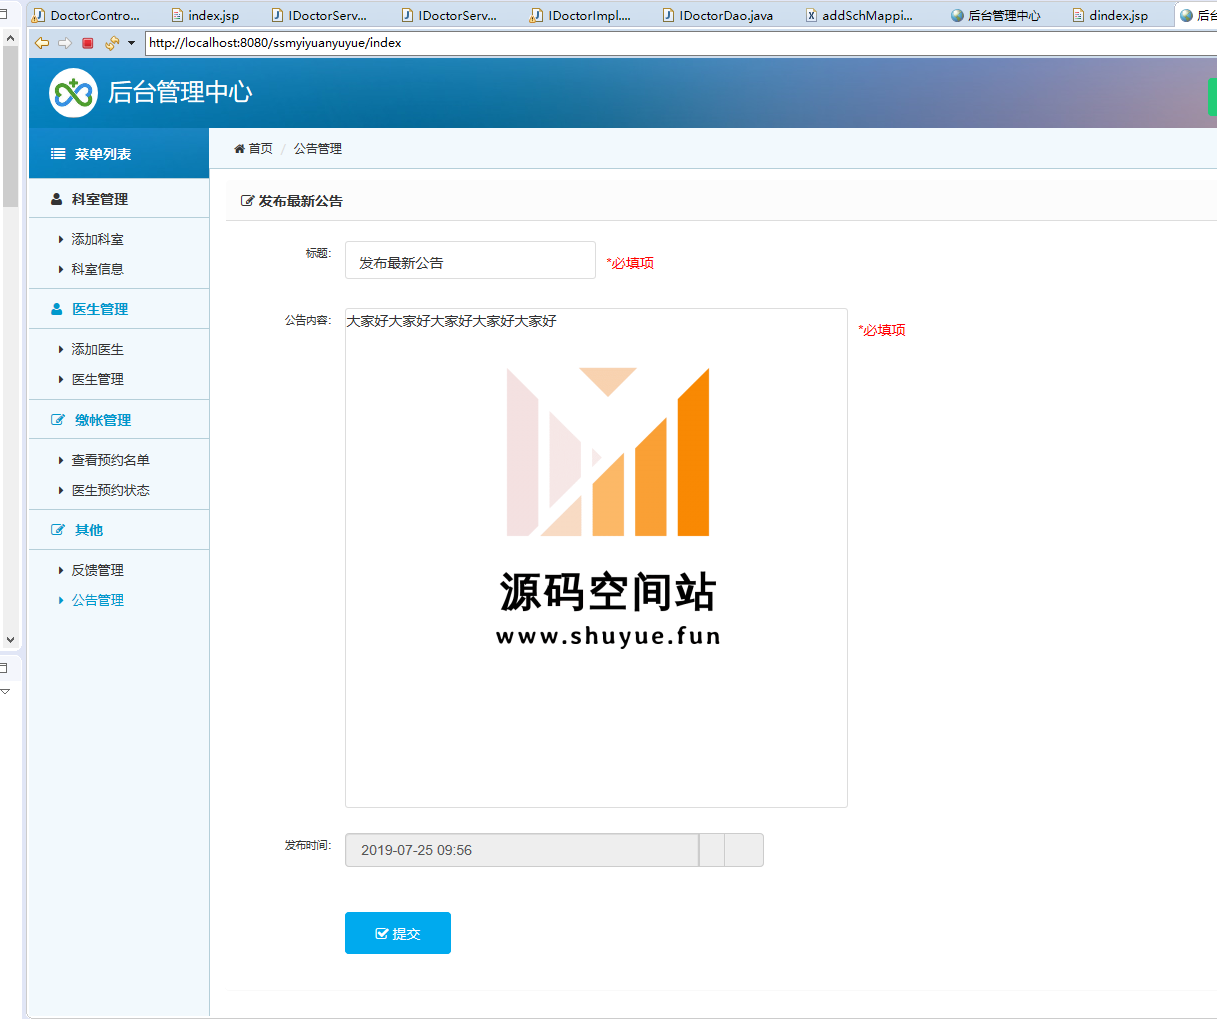Click the 医生管理 section header
This screenshot has height=1019, width=1217.
click(119, 309)
